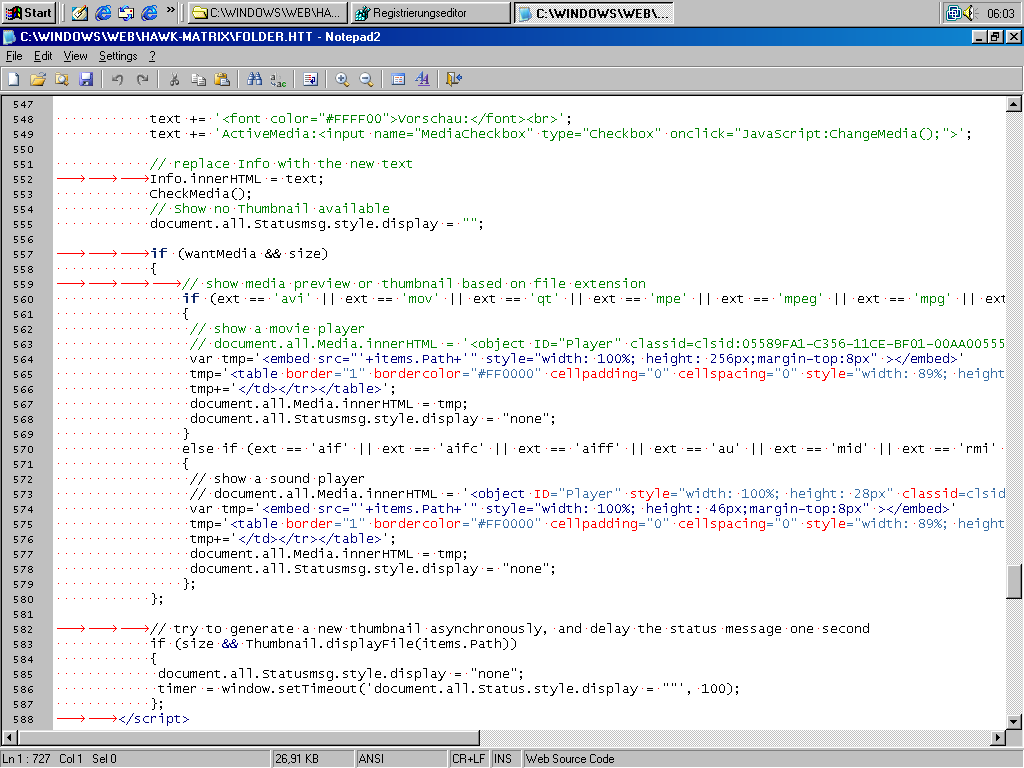Click the '26,91 KB' file size status entry
The height and width of the screenshot is (768, 1024).
click(313, 759)
